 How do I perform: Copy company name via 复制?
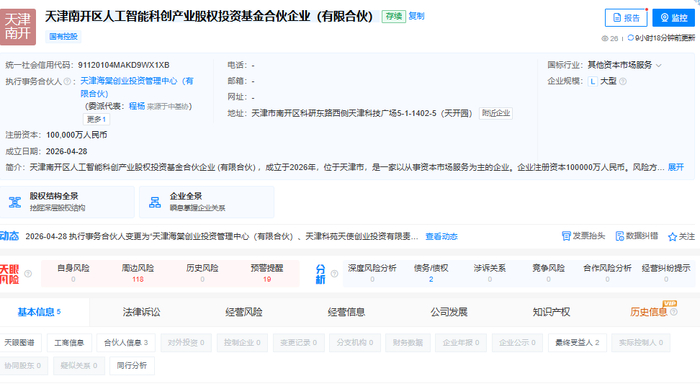(x=416, y=16)
